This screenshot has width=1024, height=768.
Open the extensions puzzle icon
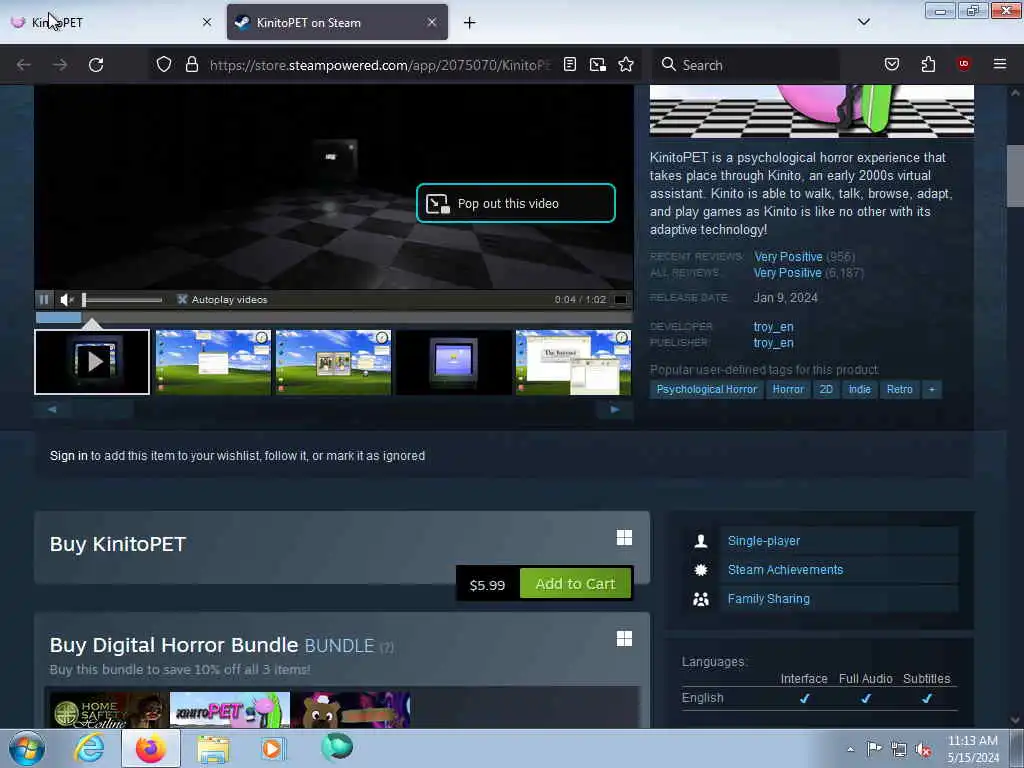pos(928,65)
